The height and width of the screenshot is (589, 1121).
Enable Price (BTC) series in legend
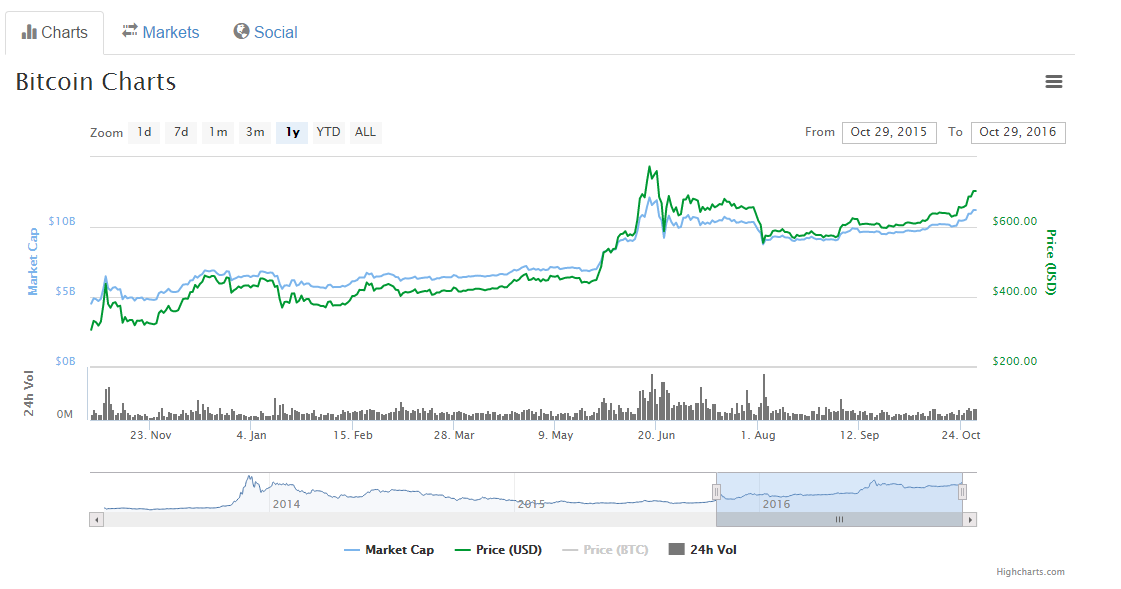pyautogui.click(x=605, y=550)
